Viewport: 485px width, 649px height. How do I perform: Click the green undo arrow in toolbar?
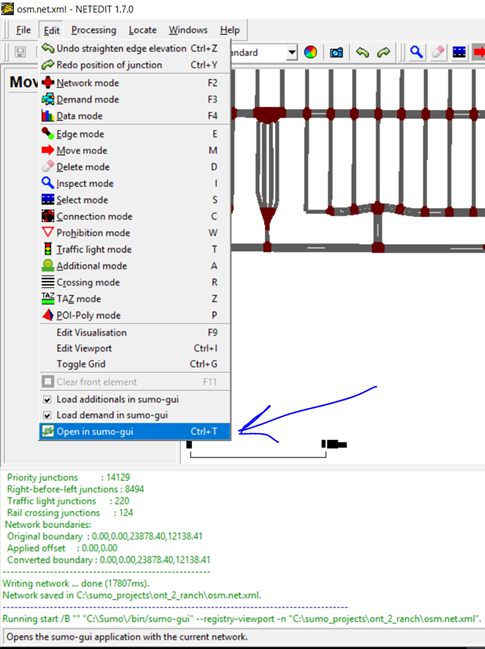click(363, 53)
